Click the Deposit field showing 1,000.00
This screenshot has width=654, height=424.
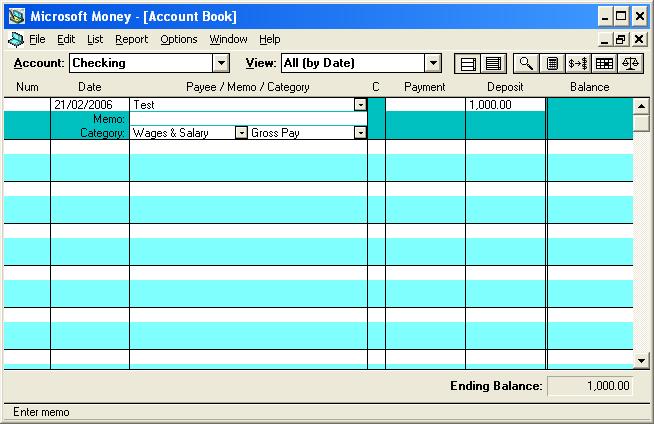(505, 105)
